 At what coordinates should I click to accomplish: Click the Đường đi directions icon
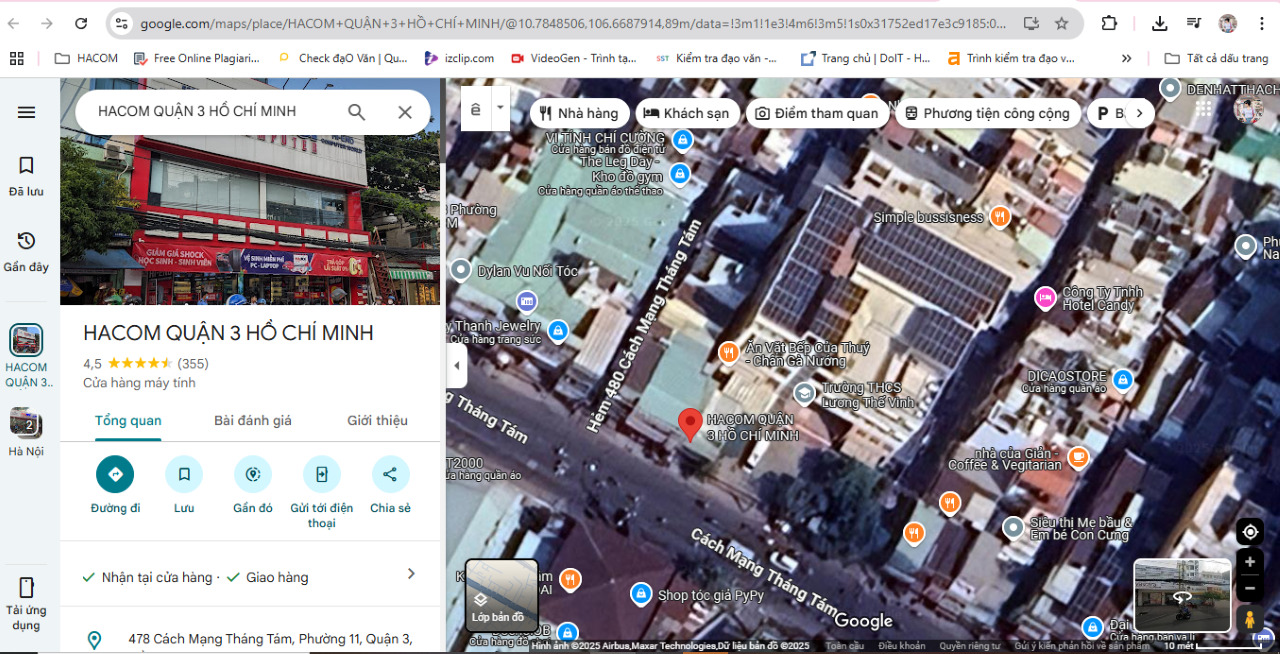[x=115, y=474]
